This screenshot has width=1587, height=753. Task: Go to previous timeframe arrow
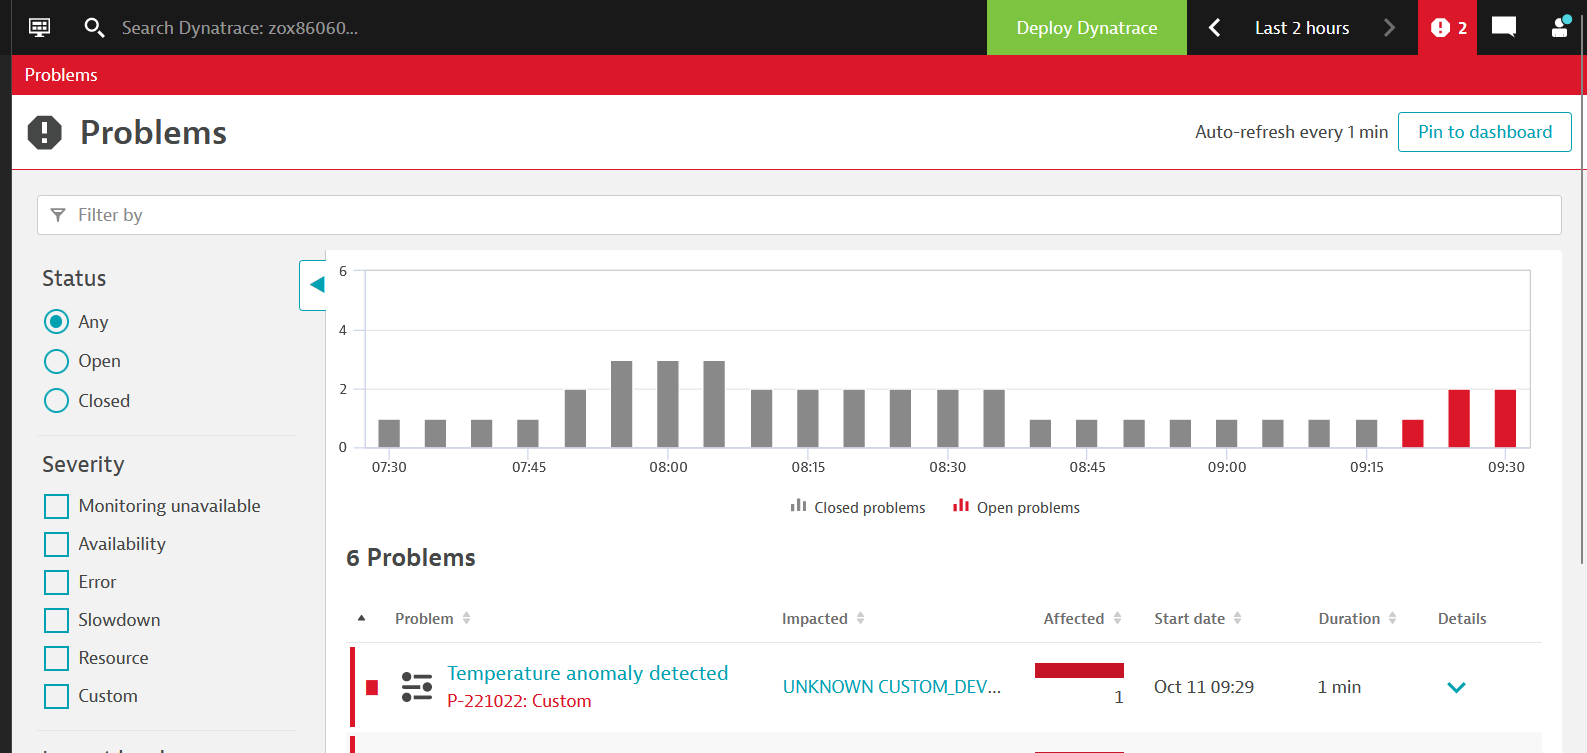(x=1215, y=27)
